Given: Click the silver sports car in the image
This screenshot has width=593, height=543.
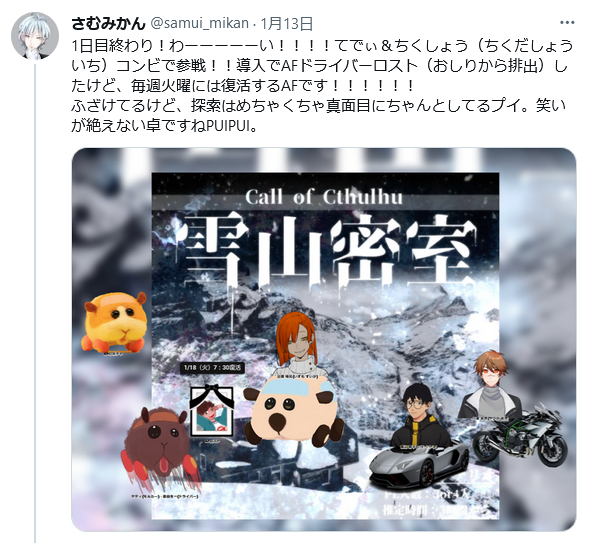Looking at the screenshot, I should pos(419,464).
